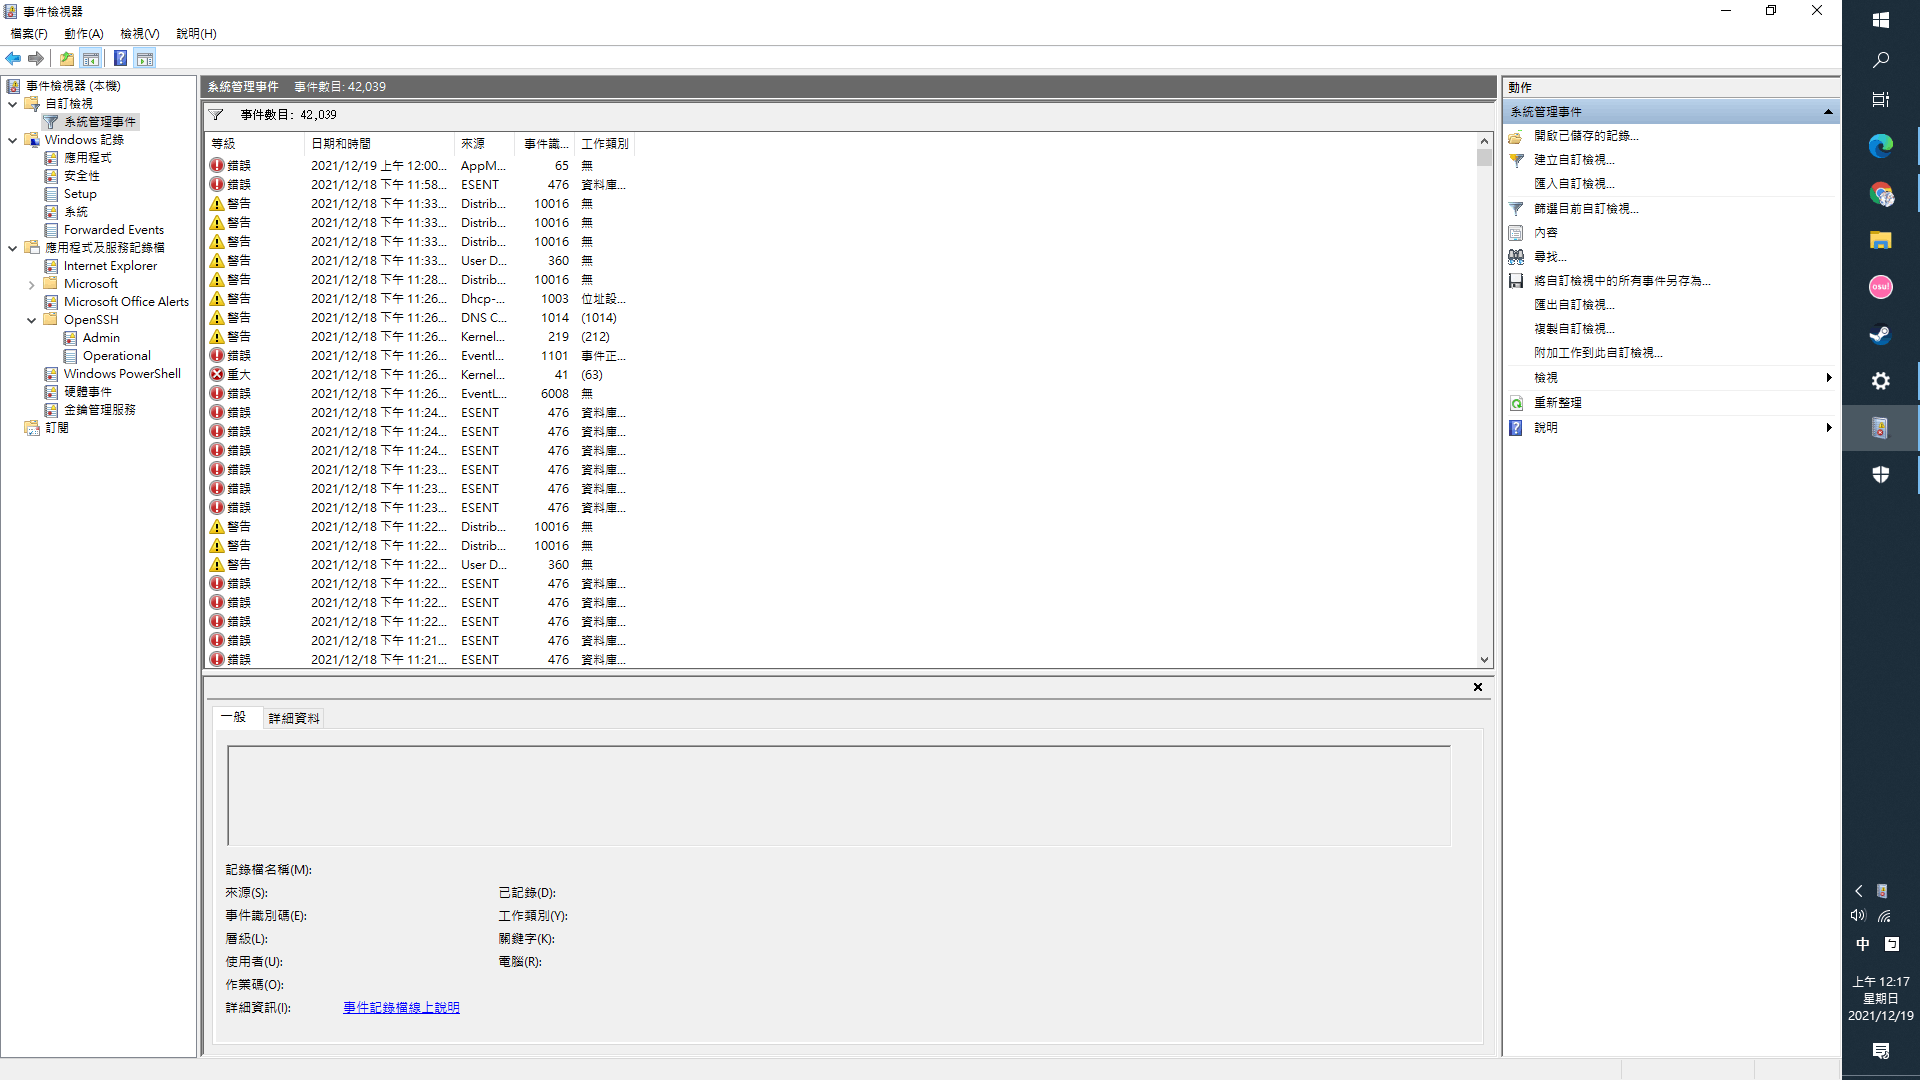The width and height of the screenshot is (1920, 1080).
Task: Click 匯入自訂檢視 action
Action: [1574, 184]
